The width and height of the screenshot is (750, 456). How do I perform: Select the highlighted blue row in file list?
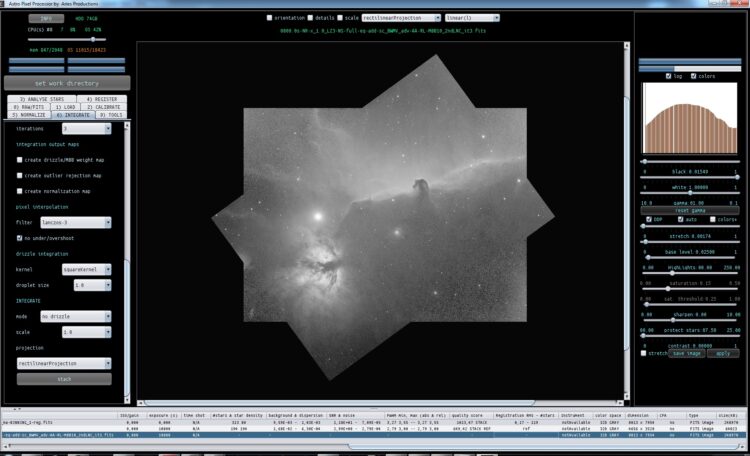(373, 435)
